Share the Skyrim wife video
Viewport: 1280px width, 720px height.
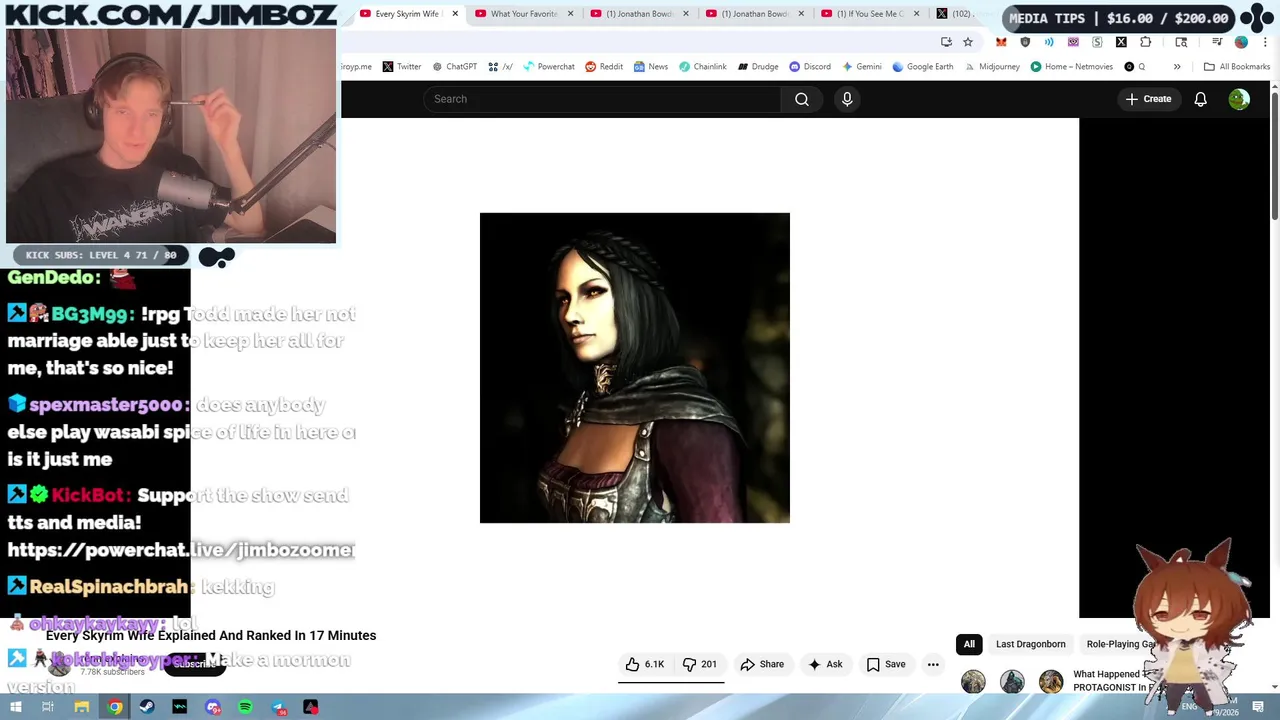pyautogui.click(x=762, y=664)
